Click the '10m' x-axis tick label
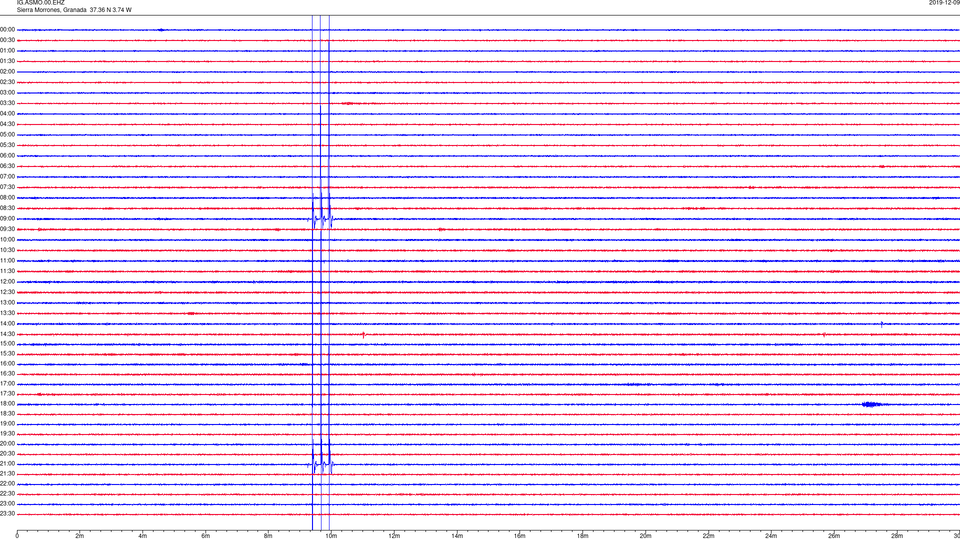Screen dimensions: 960x540 (x=331, y=536)
